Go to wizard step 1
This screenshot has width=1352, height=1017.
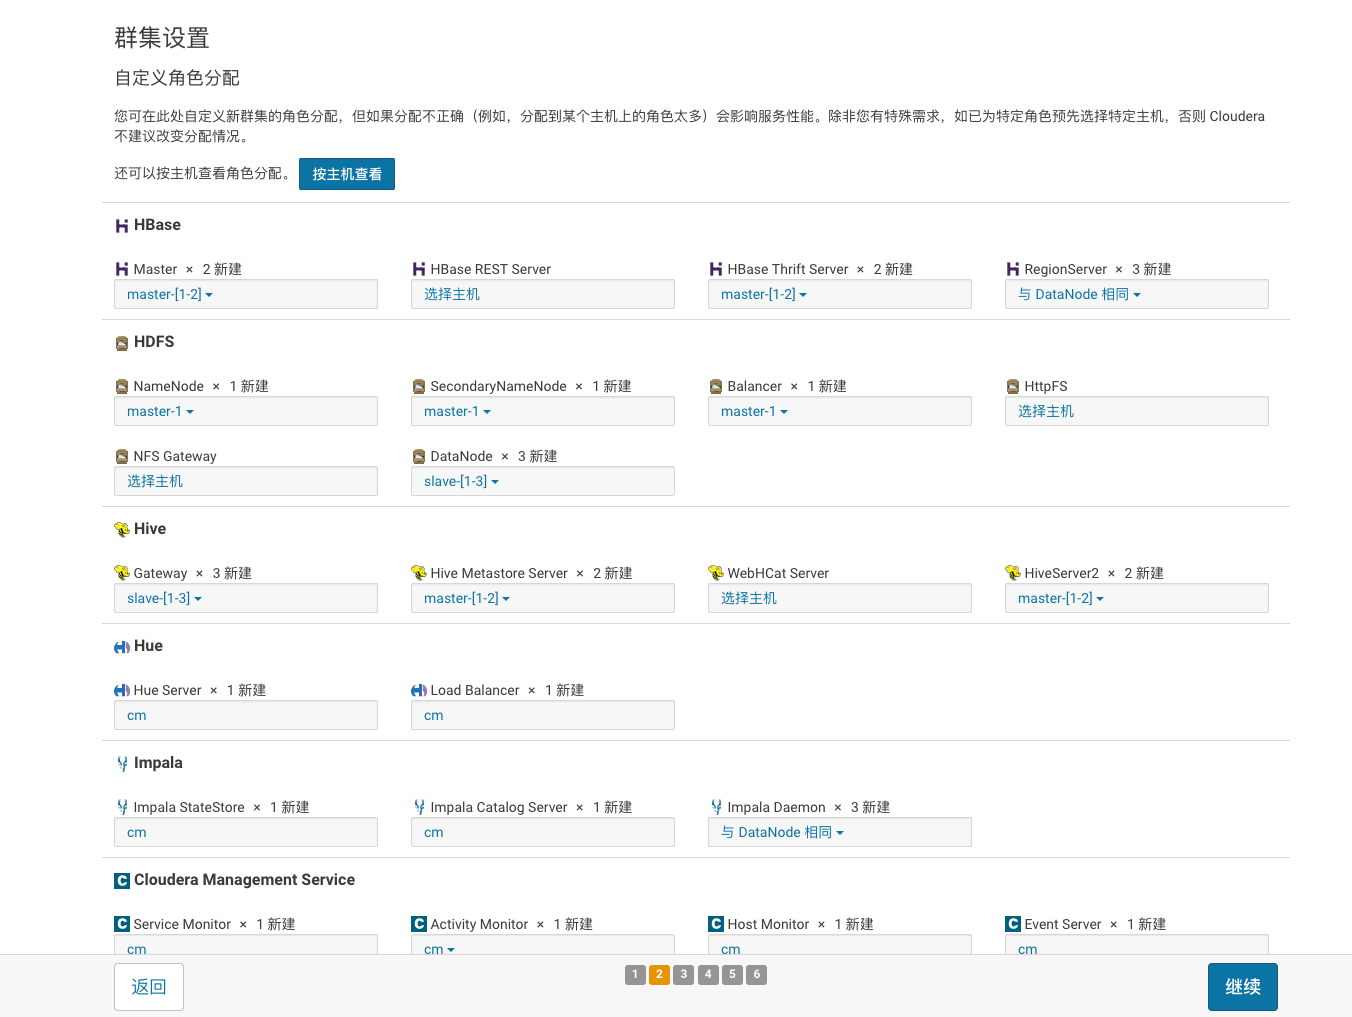[x=635, y=974]
